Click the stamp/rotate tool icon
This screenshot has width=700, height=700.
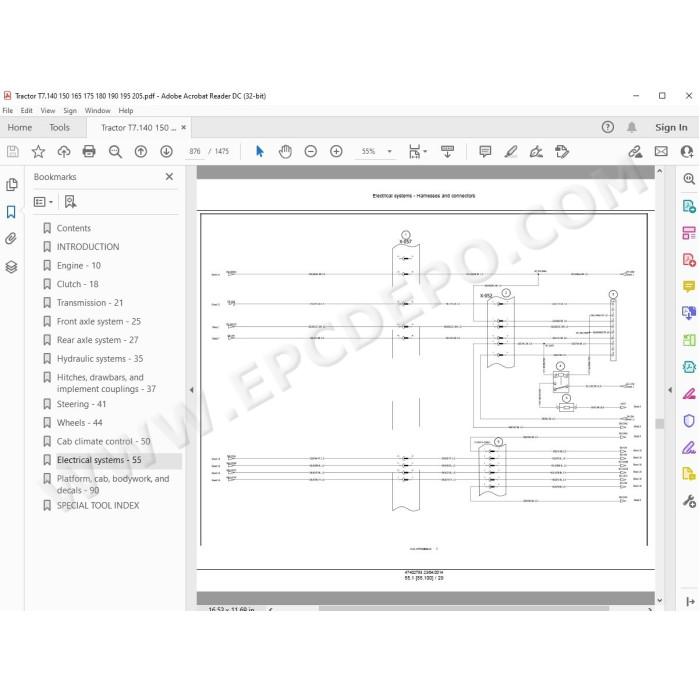click(x=562, y=152)
